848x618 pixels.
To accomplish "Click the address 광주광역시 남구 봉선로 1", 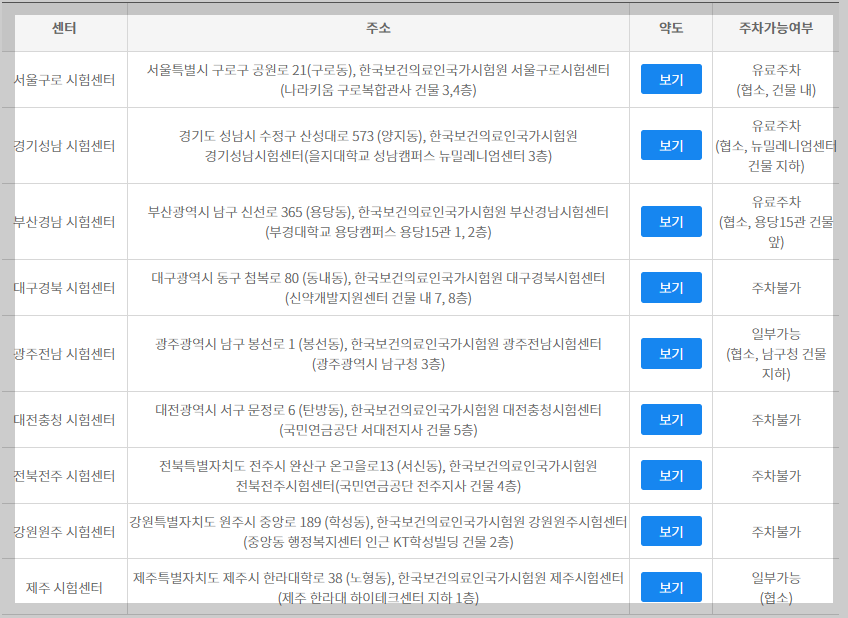I will (x=378, y=354).
